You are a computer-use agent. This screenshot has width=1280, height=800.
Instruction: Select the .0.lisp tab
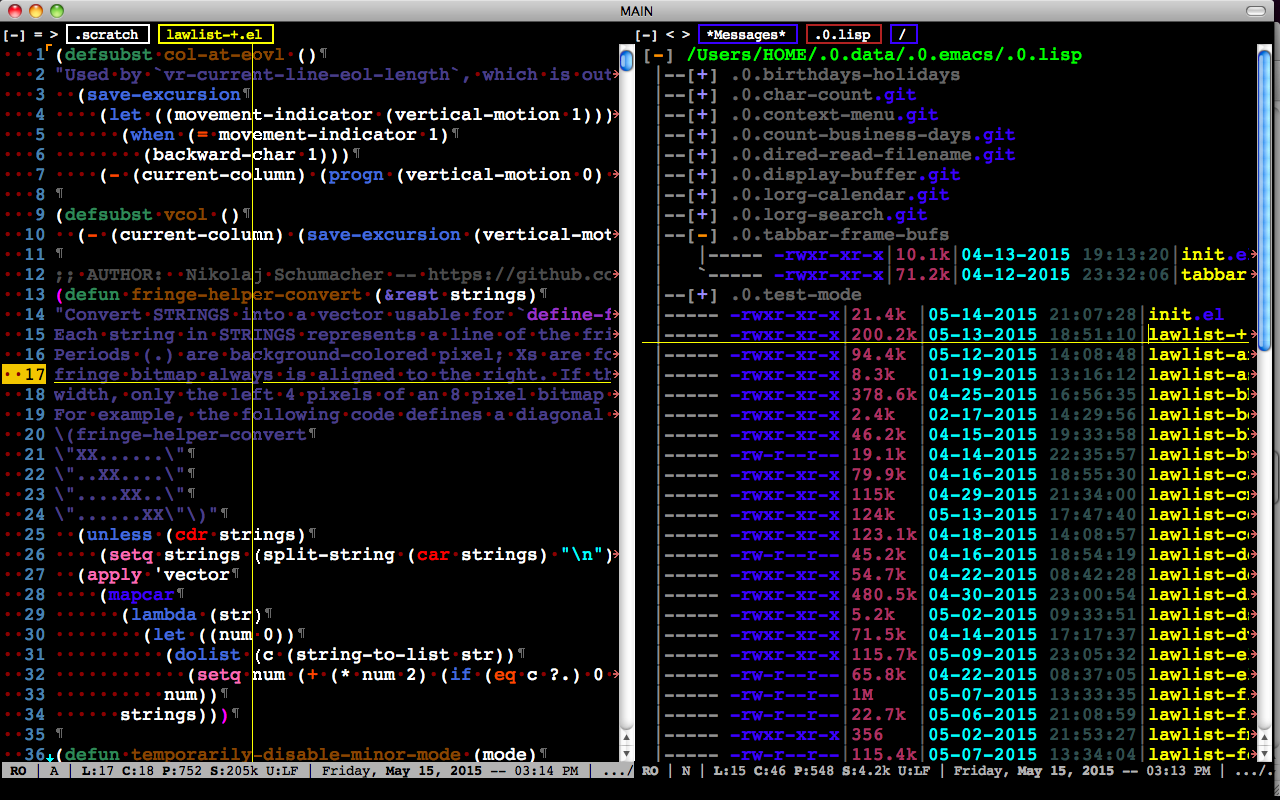coord(843,35)
